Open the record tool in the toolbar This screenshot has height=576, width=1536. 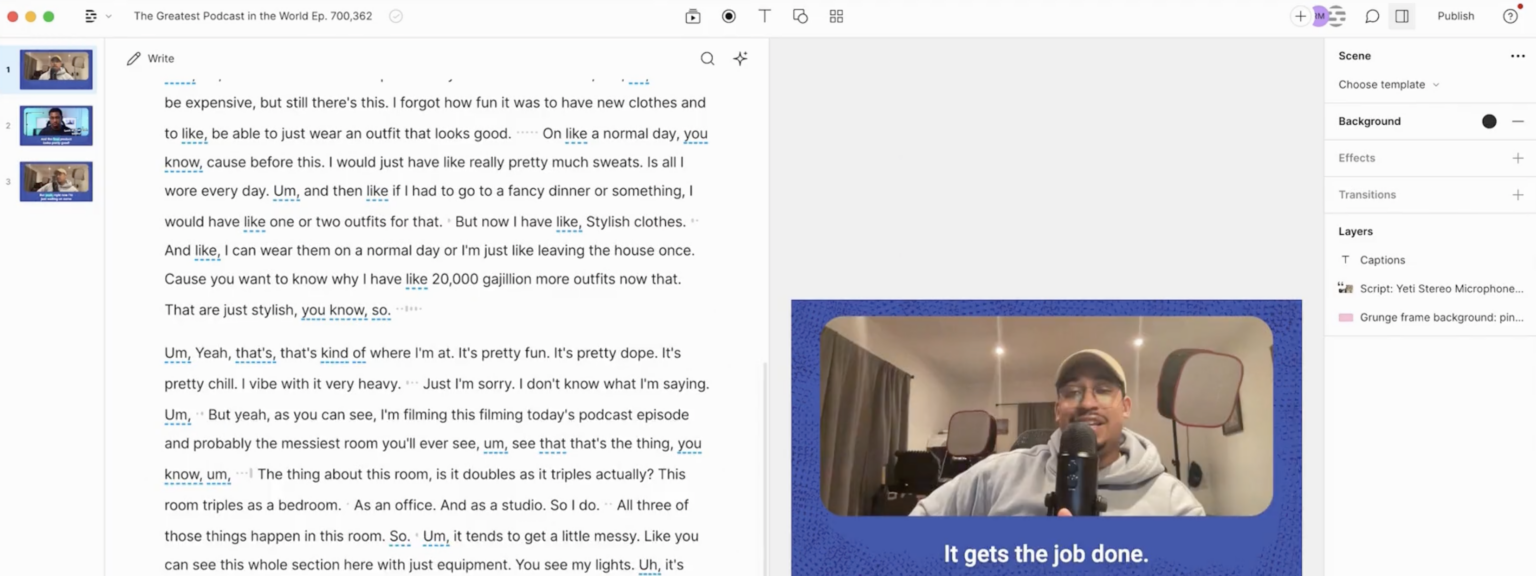tap(728, 16)
